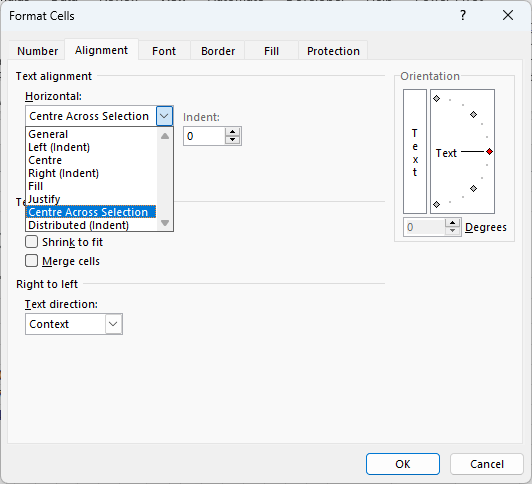Select Distributed (Indent) from the list
This screenshot has height=484, width=532.
click(x=78, y=225)
